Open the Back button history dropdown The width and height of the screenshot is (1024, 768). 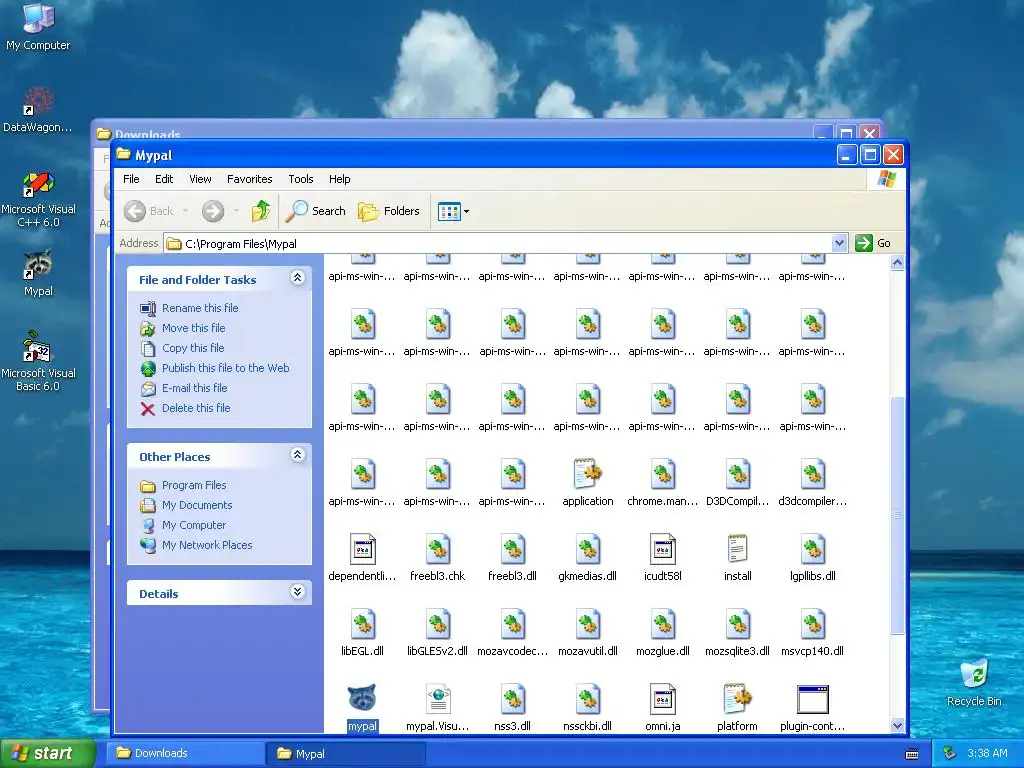(185, 211)
